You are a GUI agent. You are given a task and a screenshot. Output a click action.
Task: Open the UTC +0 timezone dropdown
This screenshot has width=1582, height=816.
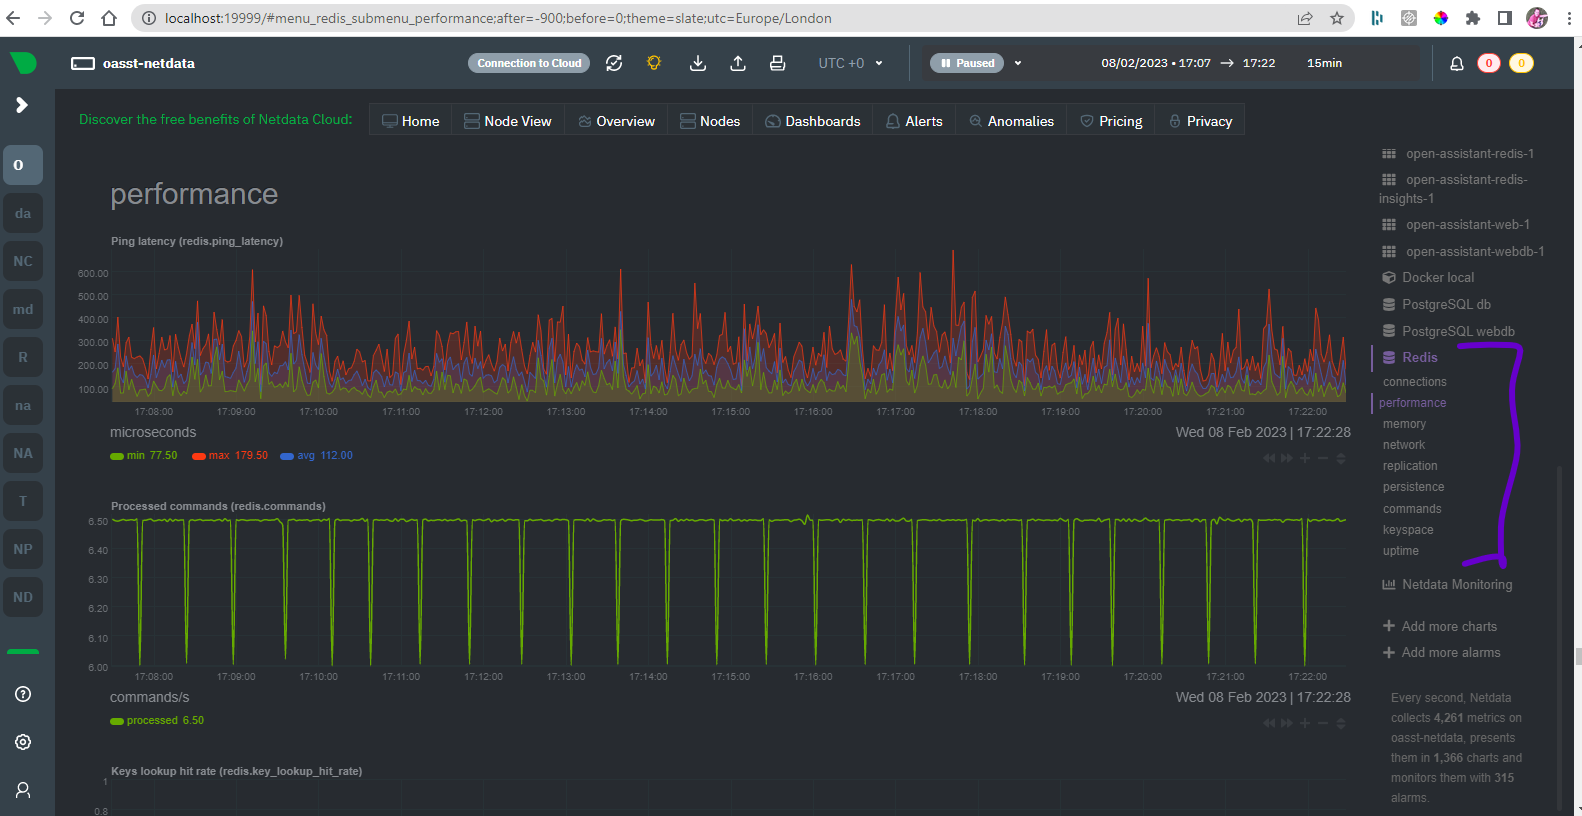851,63
